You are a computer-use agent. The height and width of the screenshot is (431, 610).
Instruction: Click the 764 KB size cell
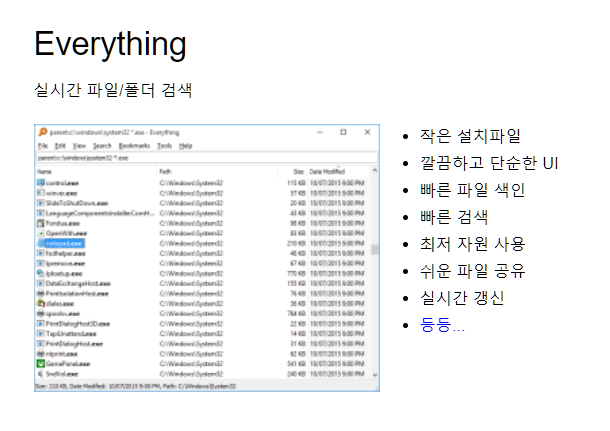tap(296, 314)
